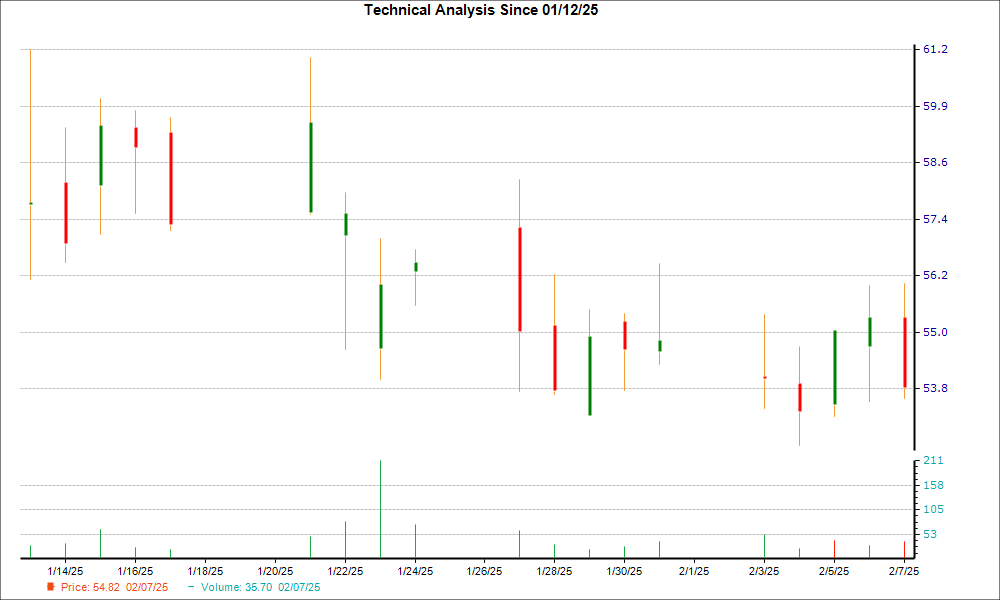Click the teal Volume legend dash
The width and height of the screenshot is (1000, 600).
(191, 587)
